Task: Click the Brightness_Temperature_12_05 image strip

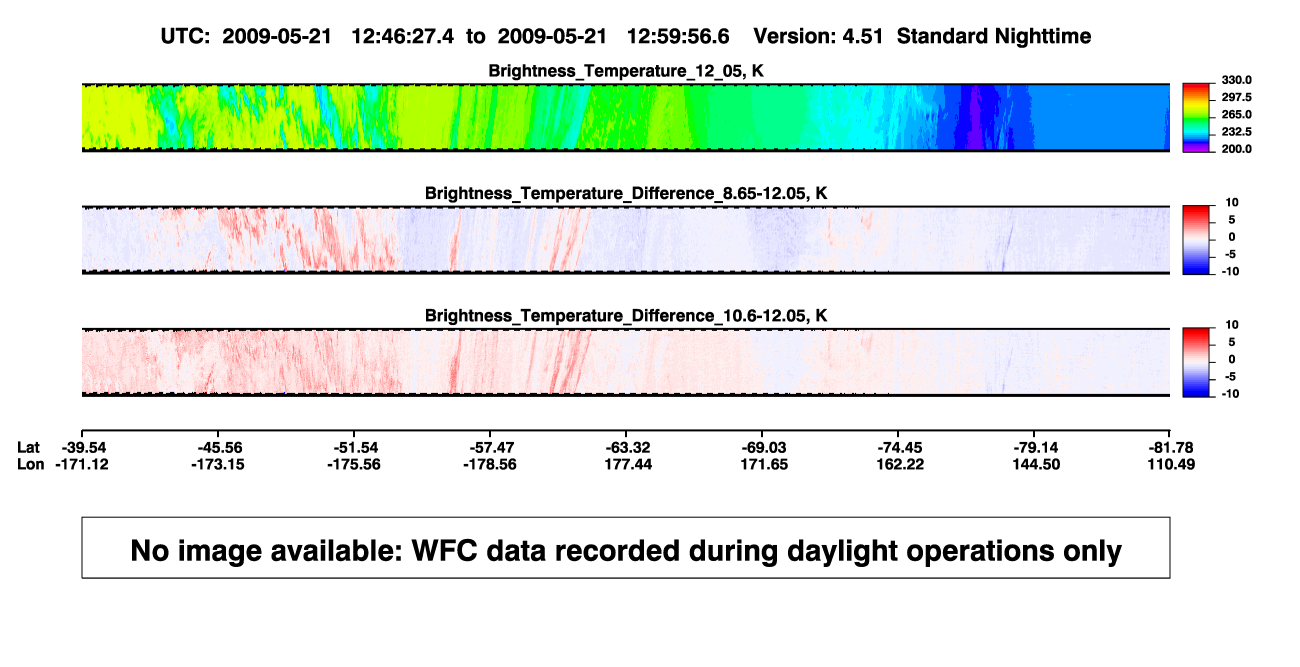Action: point(626,118)
